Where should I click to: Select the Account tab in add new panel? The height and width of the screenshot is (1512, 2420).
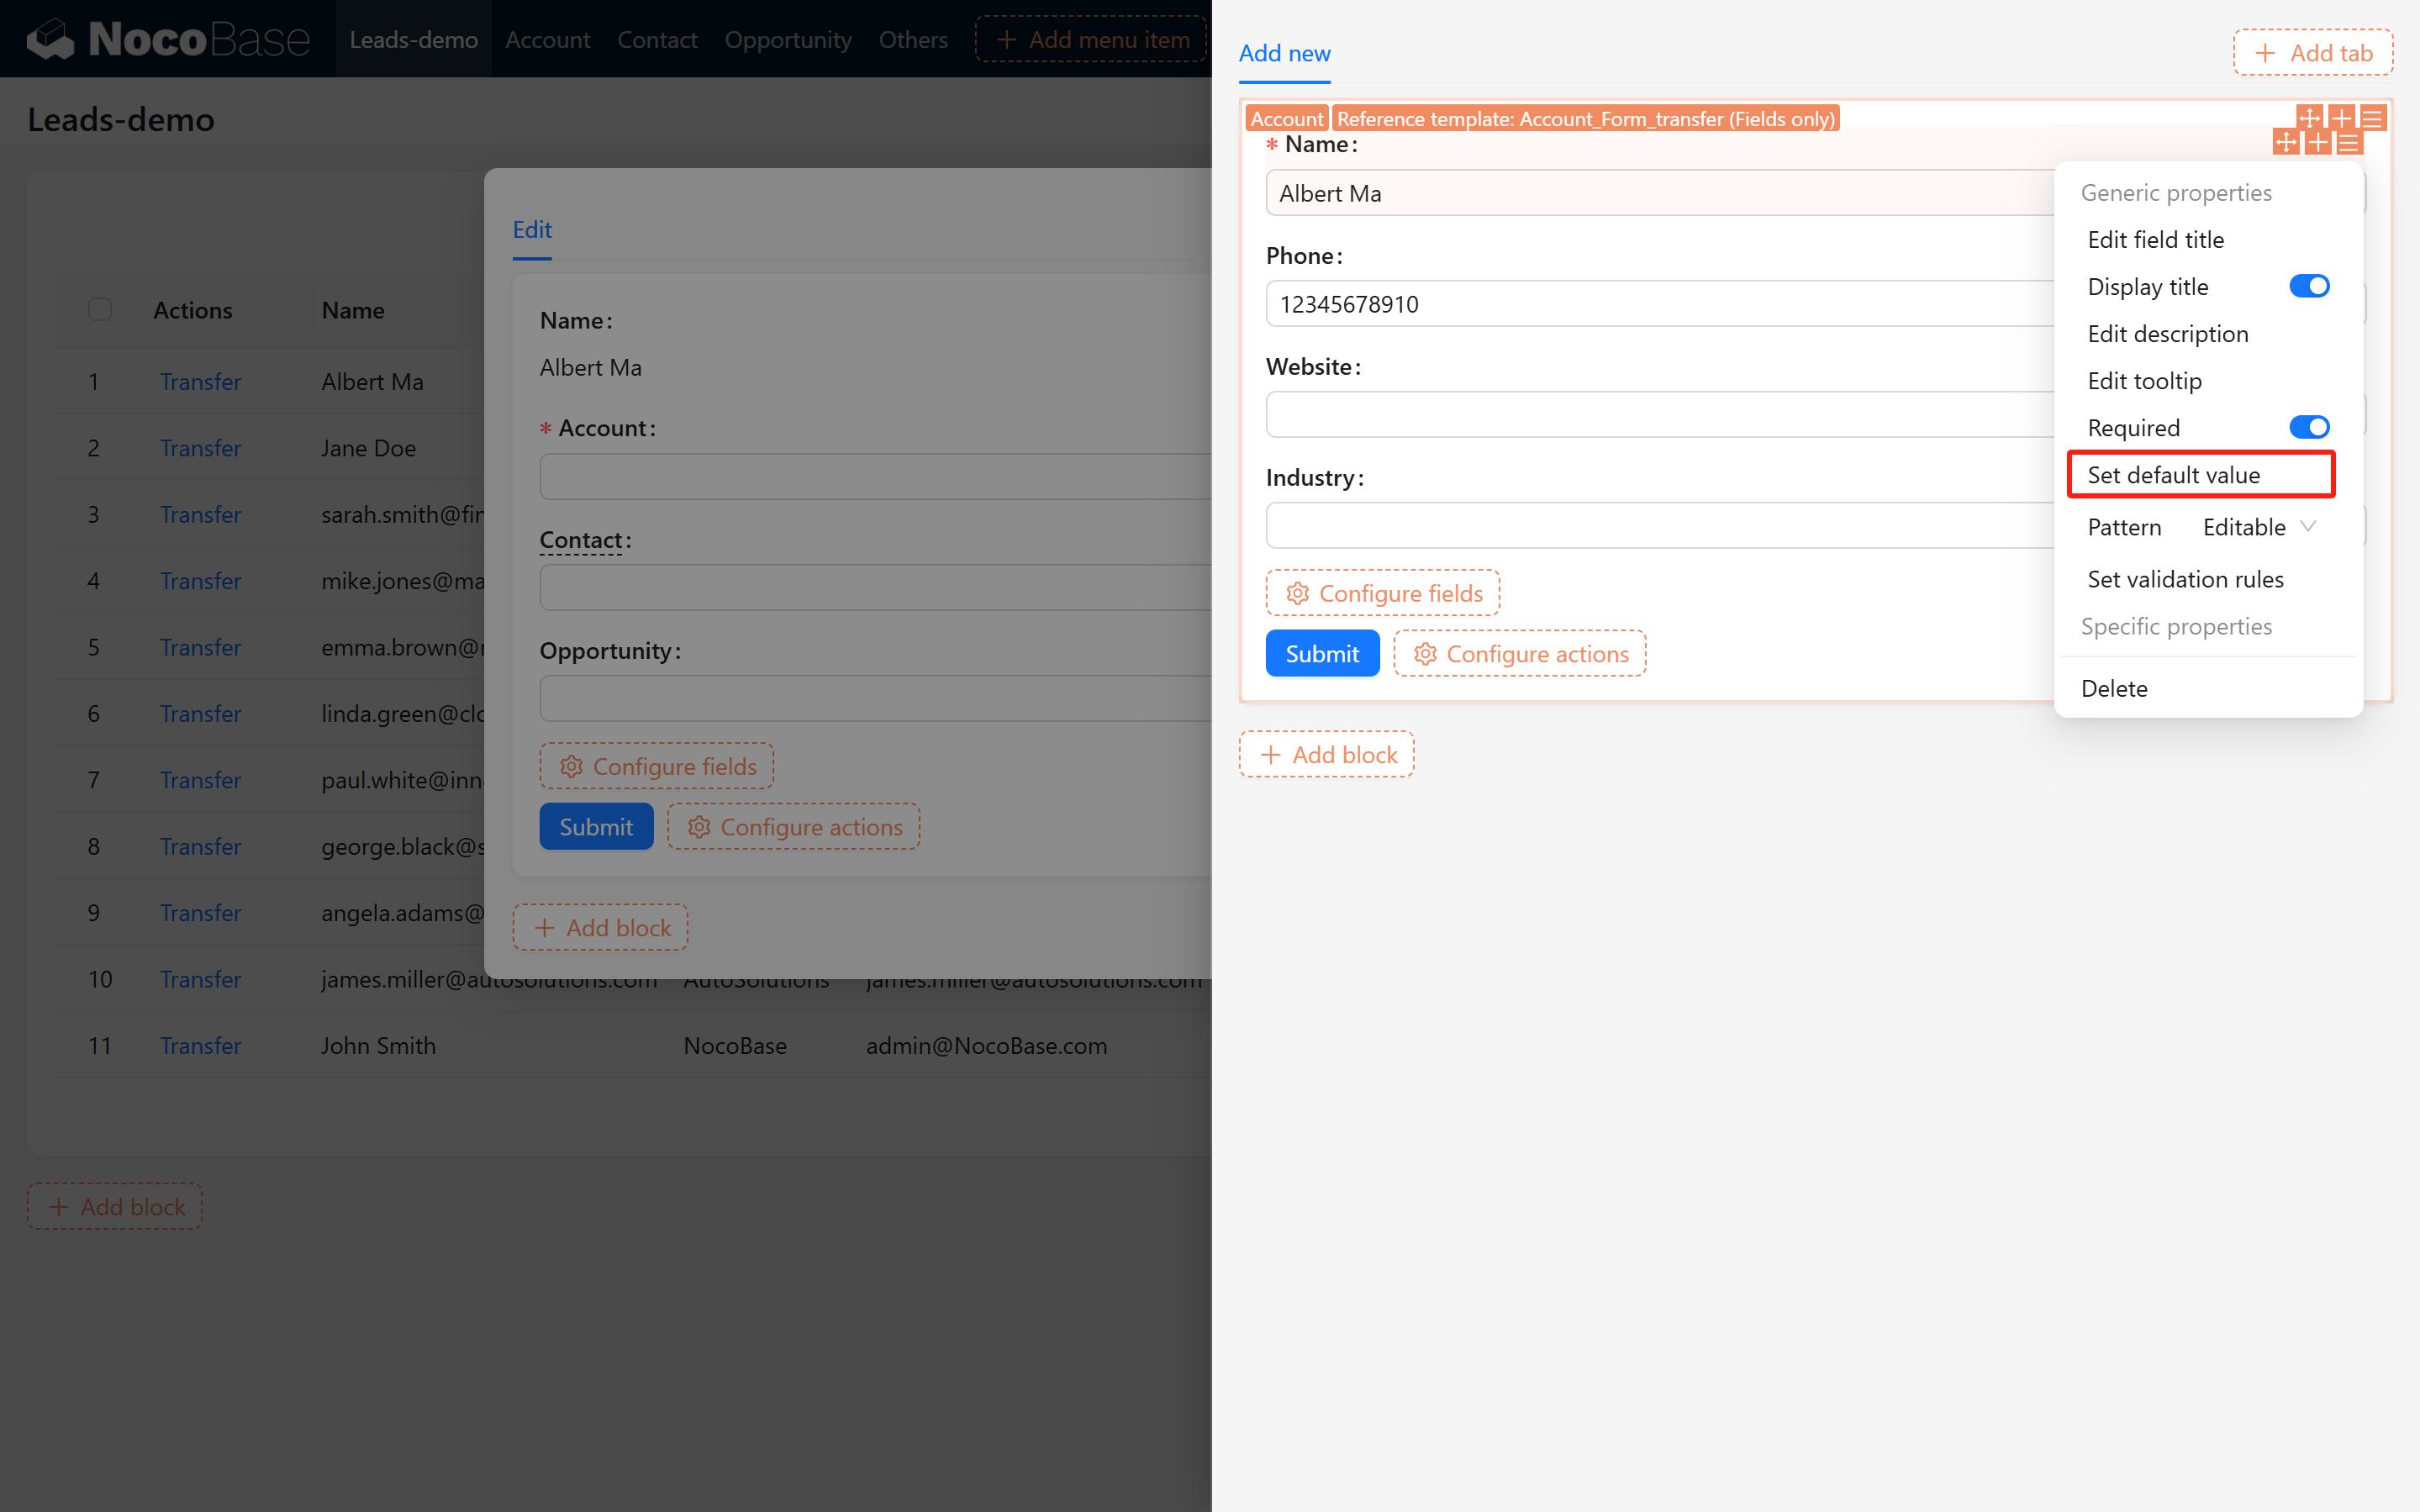1284,117
